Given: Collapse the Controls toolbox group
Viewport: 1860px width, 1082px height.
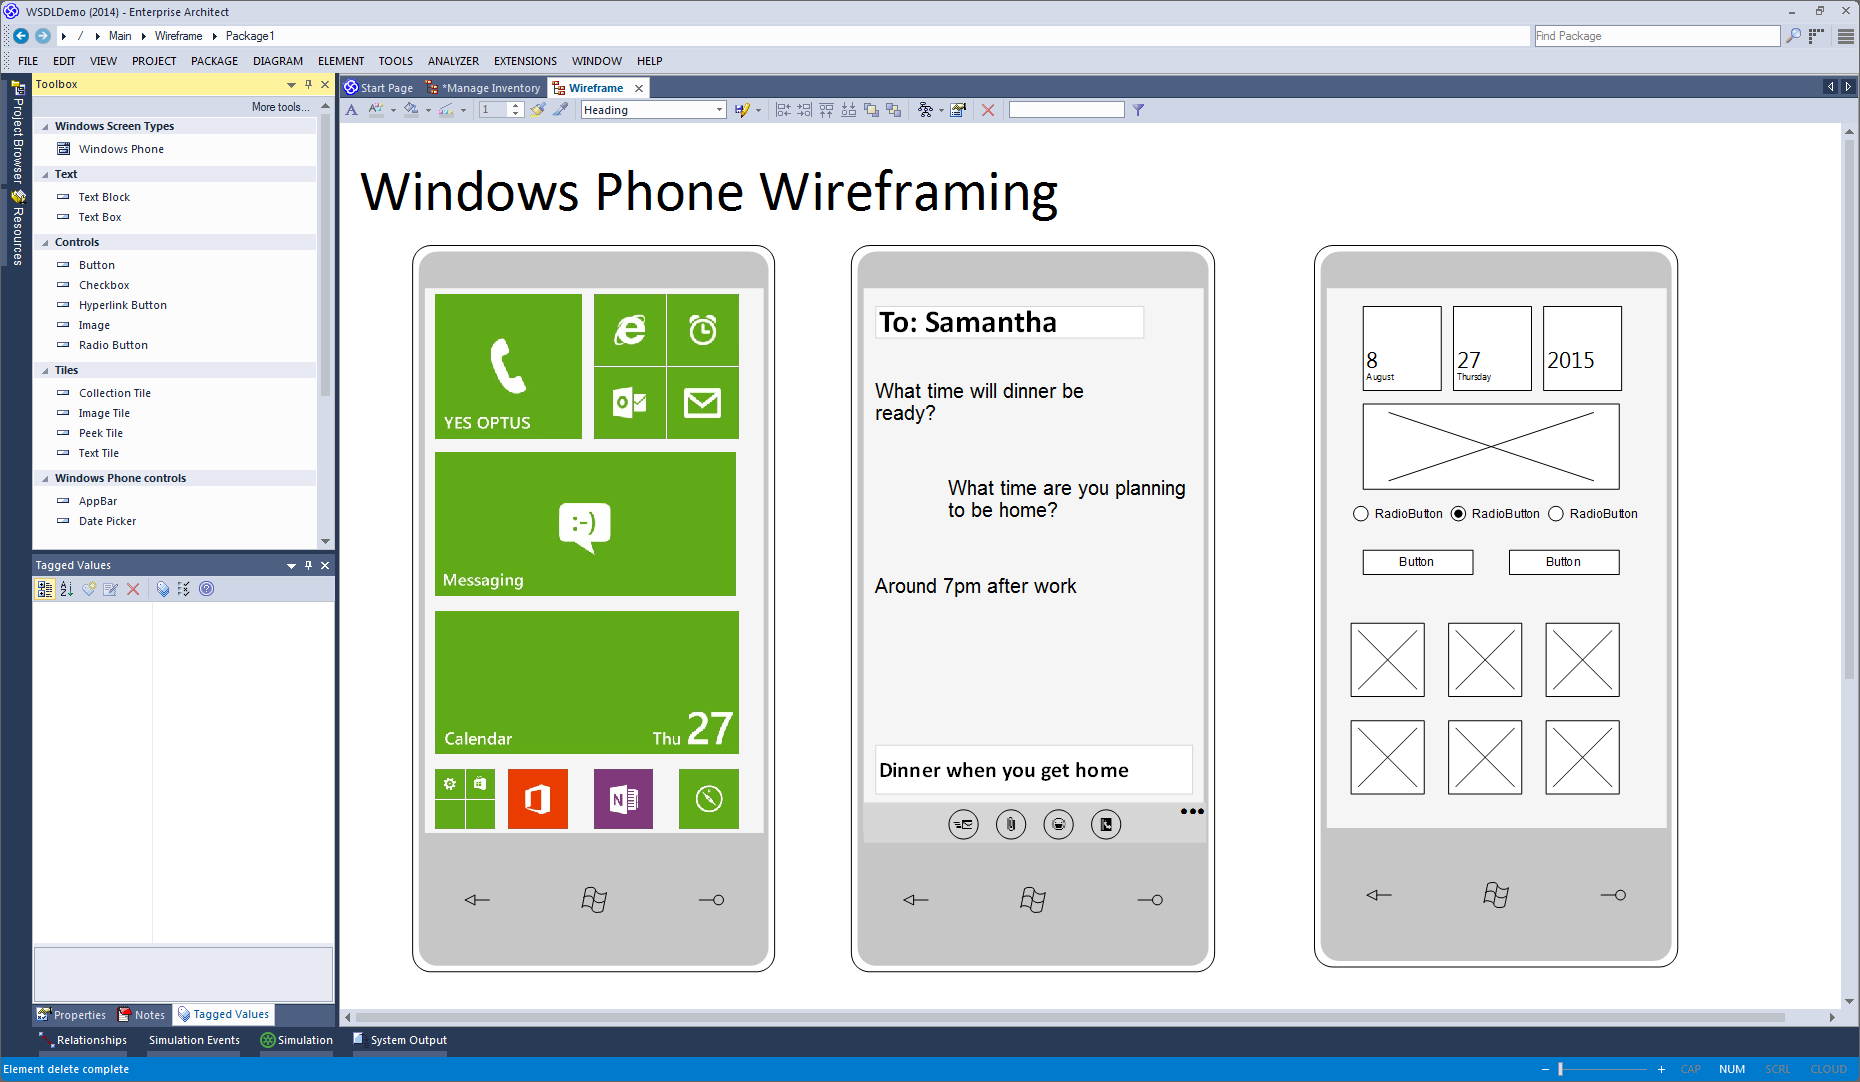Looking at the screenshot, I should coord(45,243).
